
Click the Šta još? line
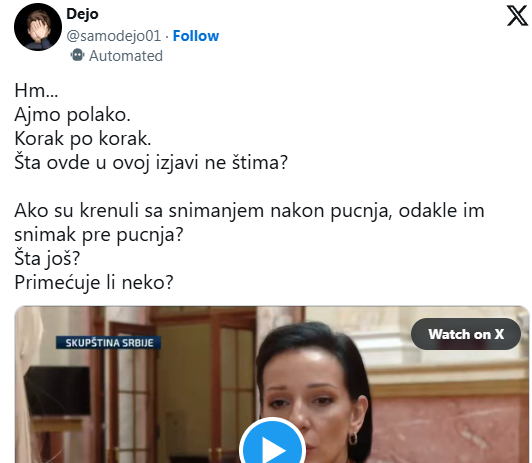coord(47,258)
